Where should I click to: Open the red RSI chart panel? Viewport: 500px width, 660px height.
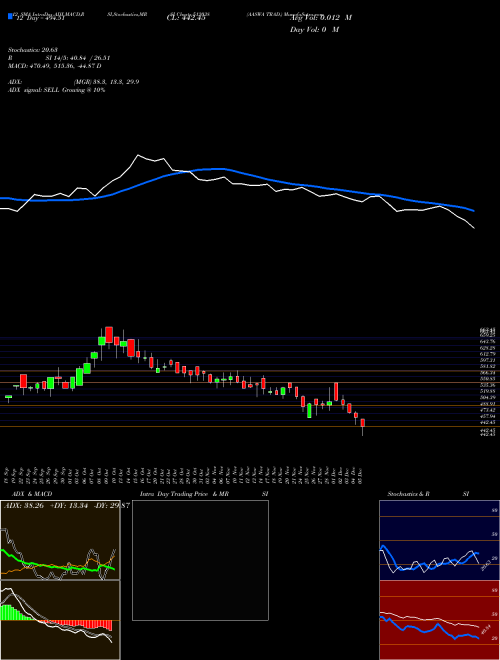439,620
